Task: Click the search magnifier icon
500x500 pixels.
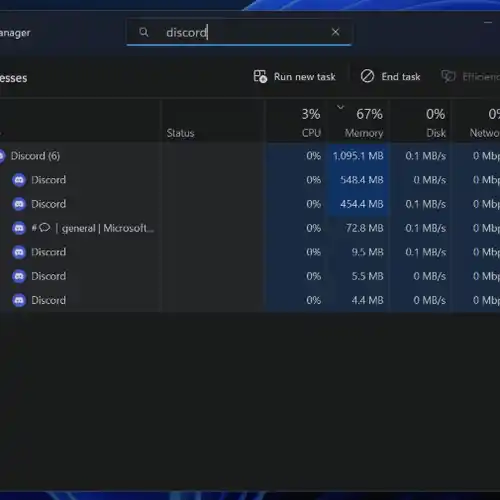Action: 144,32
